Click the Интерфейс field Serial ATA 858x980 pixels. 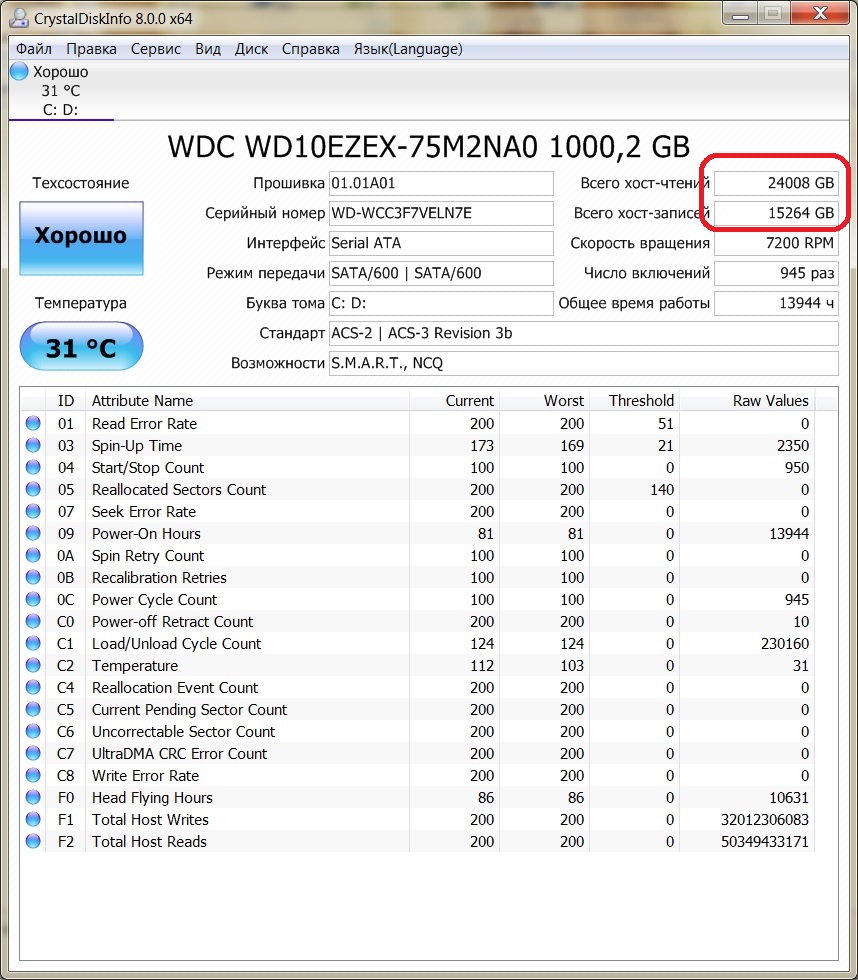click(x=441, y=243)
